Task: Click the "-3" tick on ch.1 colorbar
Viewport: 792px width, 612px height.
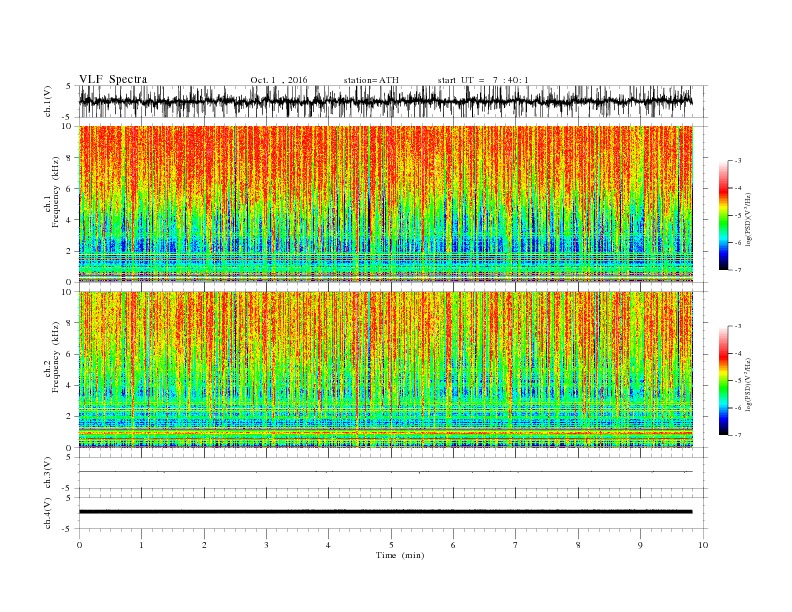Action: pyautogui.click(x=738, y=161)
